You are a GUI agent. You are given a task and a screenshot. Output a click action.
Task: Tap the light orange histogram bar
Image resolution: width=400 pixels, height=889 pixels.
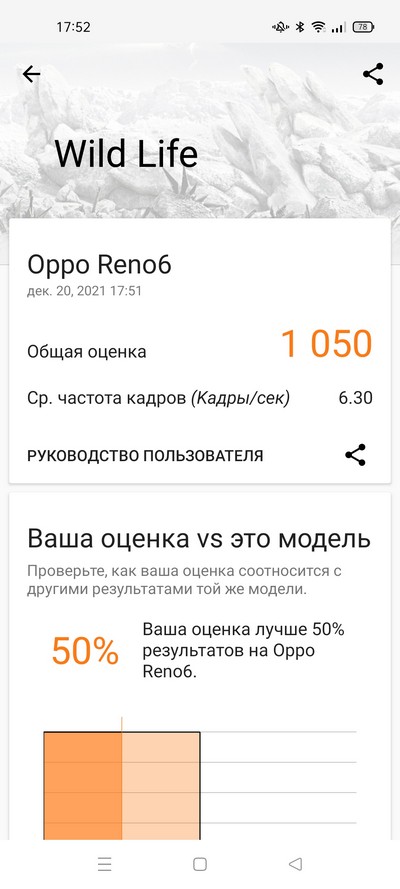[161, 785]
